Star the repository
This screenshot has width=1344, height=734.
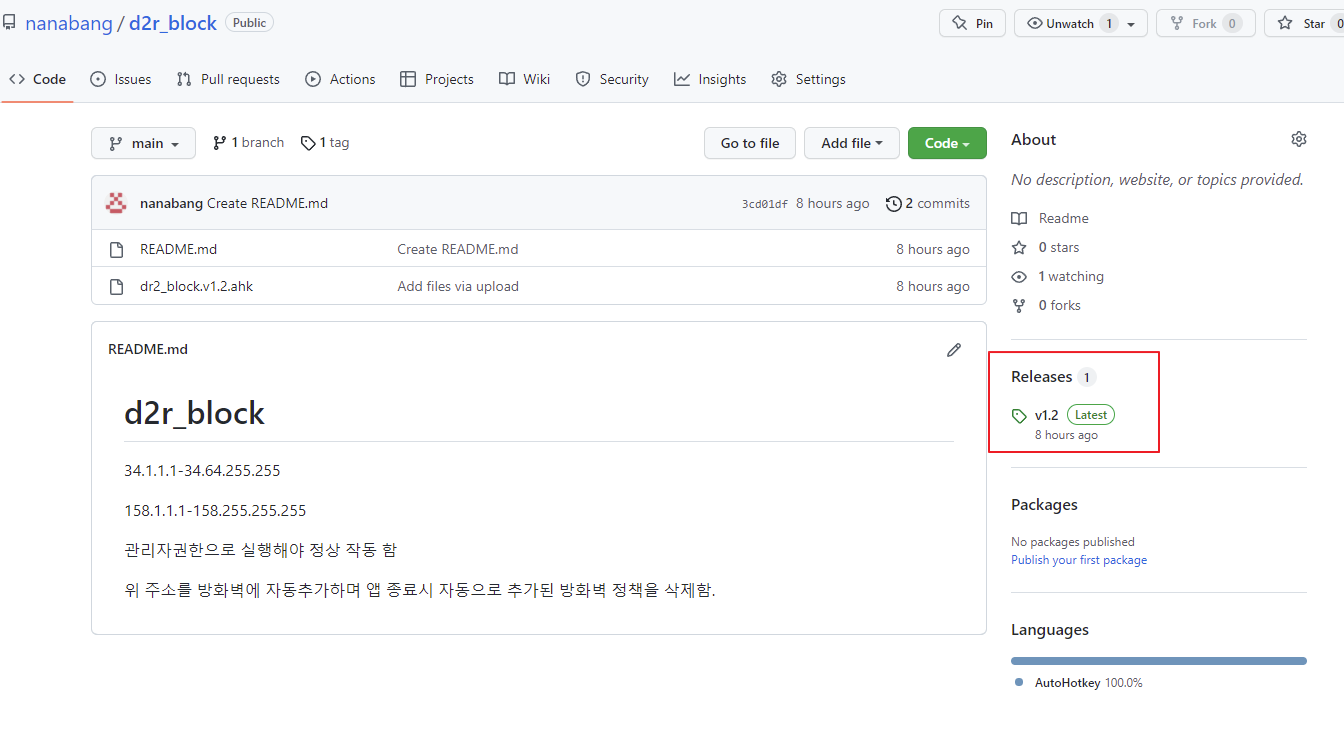pos(1304,23)
